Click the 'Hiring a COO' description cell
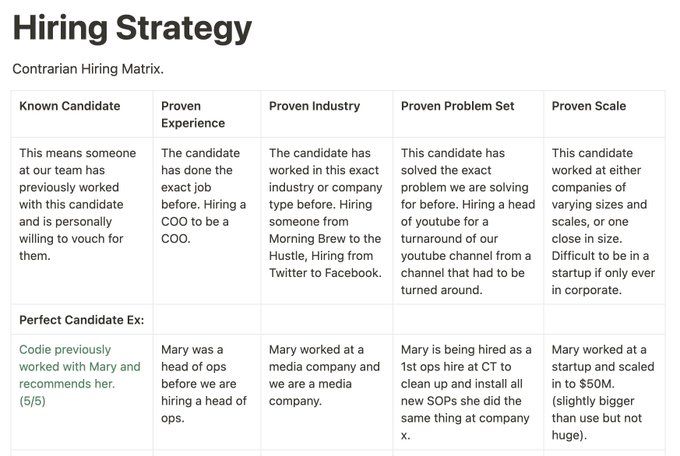The image size is (680, 456). pyautogui.click(x=207, y=221)
